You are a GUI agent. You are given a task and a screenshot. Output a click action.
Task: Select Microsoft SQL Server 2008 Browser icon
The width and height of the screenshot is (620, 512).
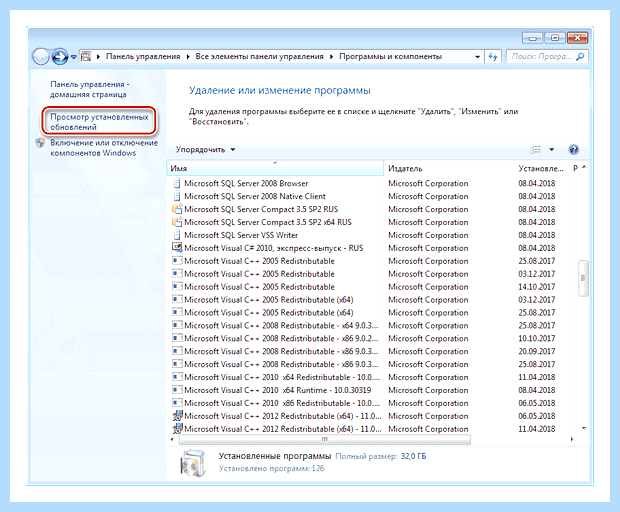(x=178, y=183)
